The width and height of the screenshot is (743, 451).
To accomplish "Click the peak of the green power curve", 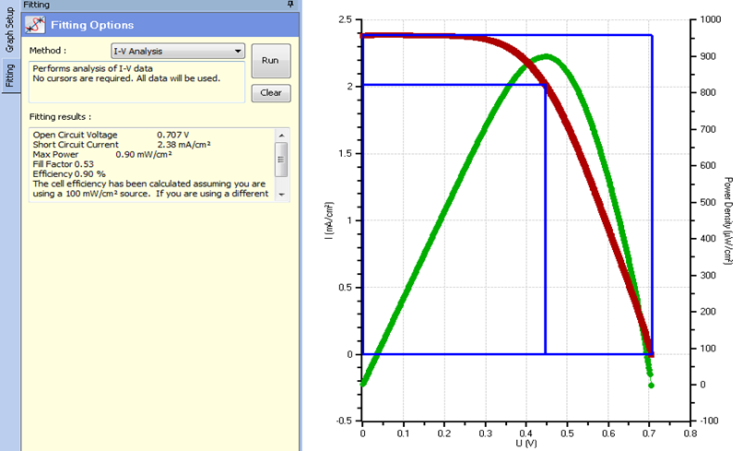I will 546,56.
